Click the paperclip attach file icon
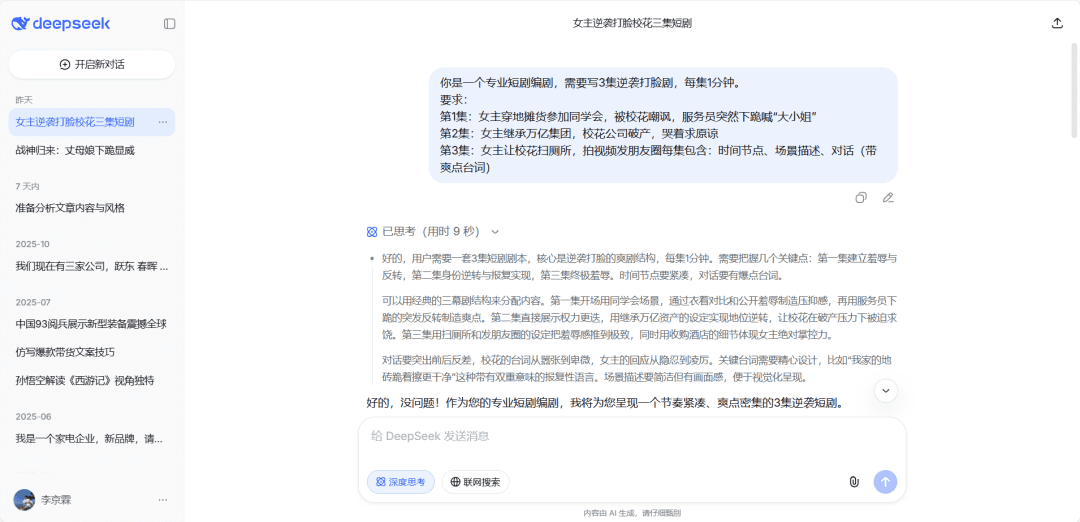 pos(853,482)
